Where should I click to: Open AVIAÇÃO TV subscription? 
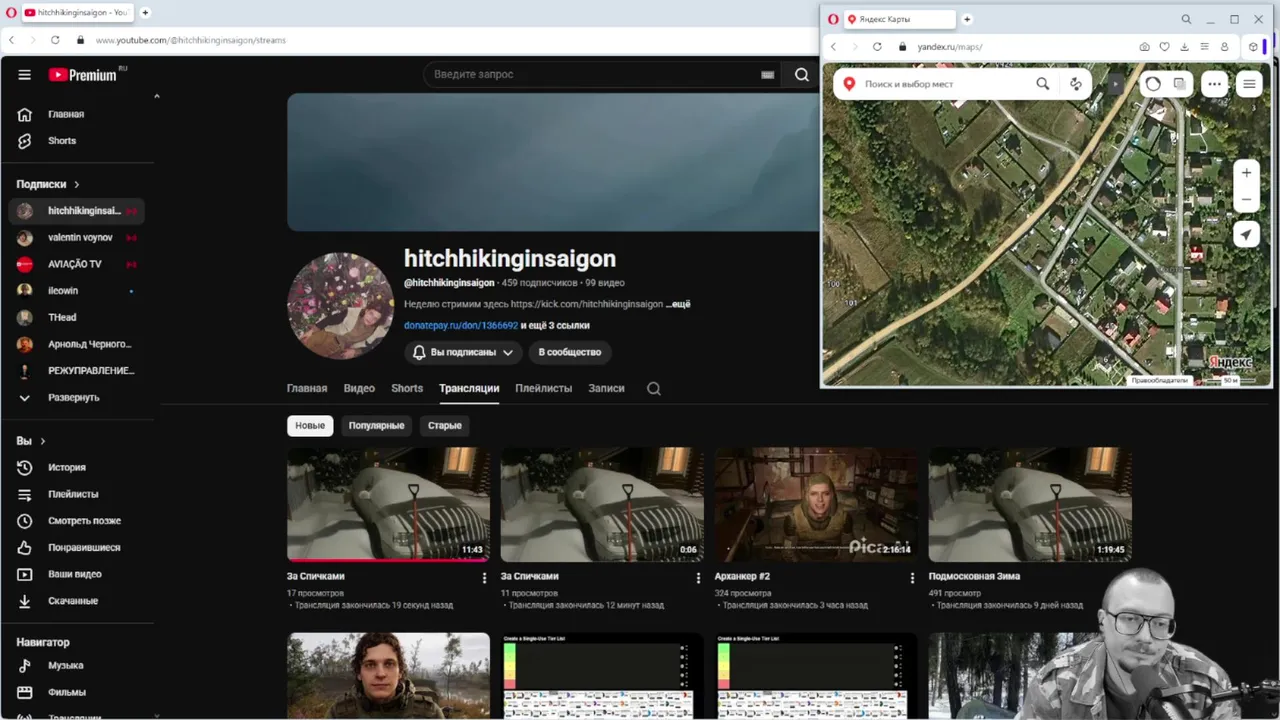77,264
